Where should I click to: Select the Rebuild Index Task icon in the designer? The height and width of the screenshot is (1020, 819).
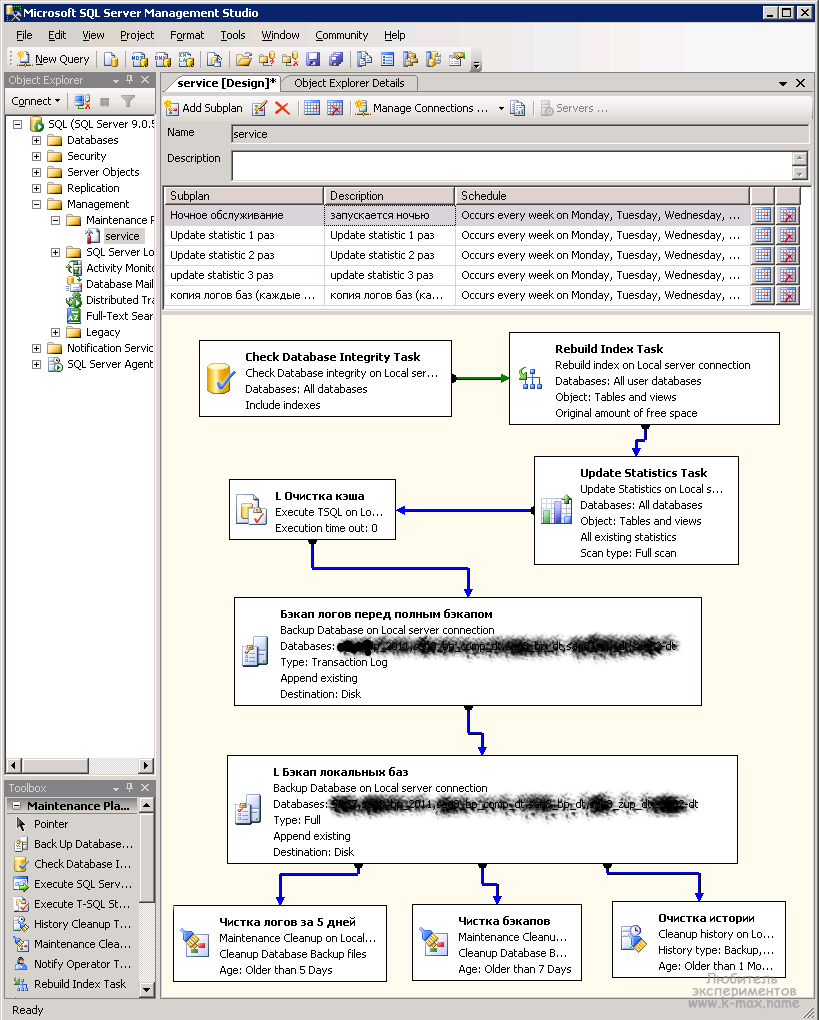tap(529, 377)
